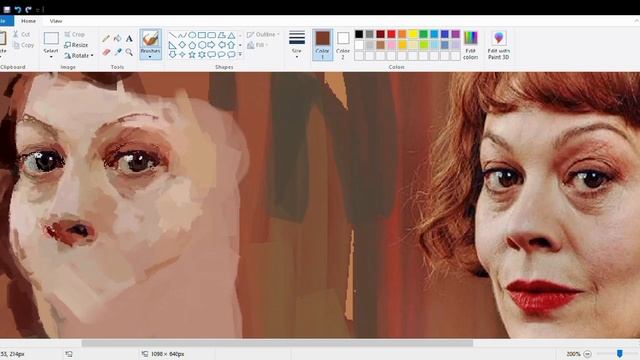This screenshot has width=640, height=360.
Task: Pick the Right triangle shape
Action: coord(172,45)
